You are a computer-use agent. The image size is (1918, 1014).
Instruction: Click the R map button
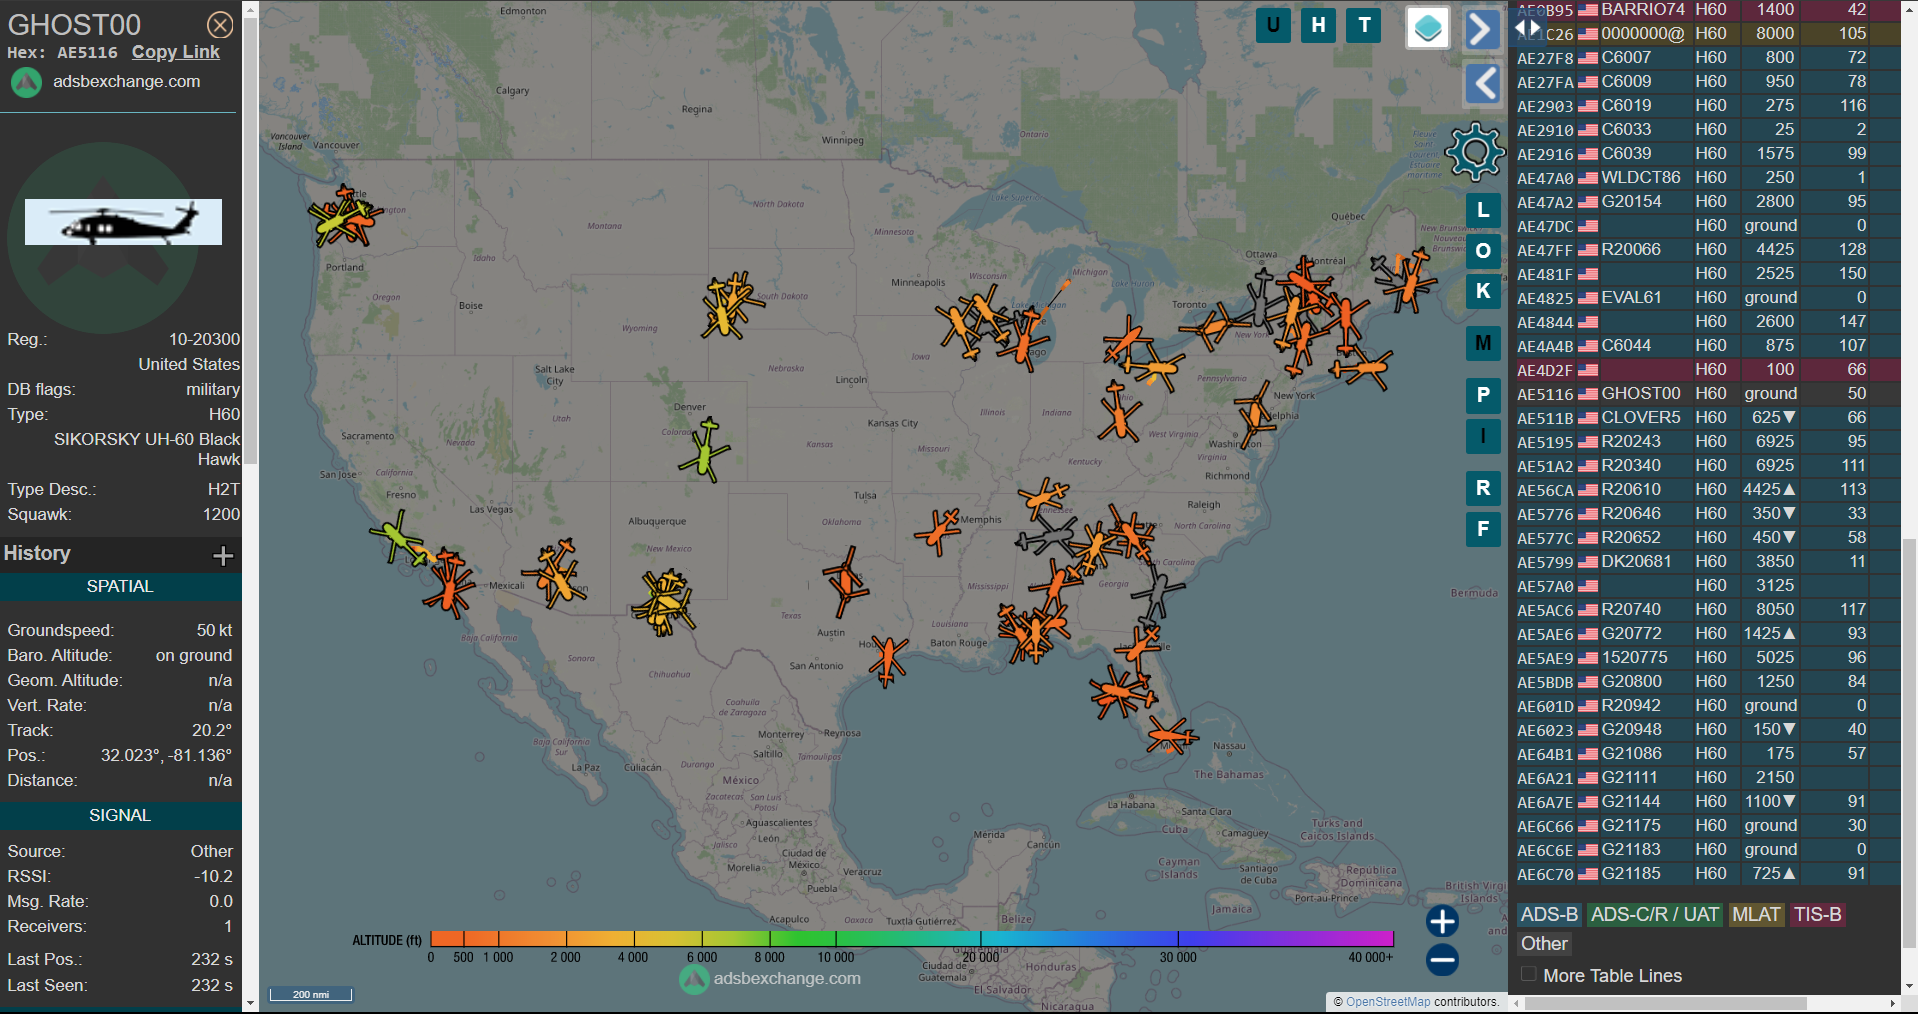point(1483,488)
